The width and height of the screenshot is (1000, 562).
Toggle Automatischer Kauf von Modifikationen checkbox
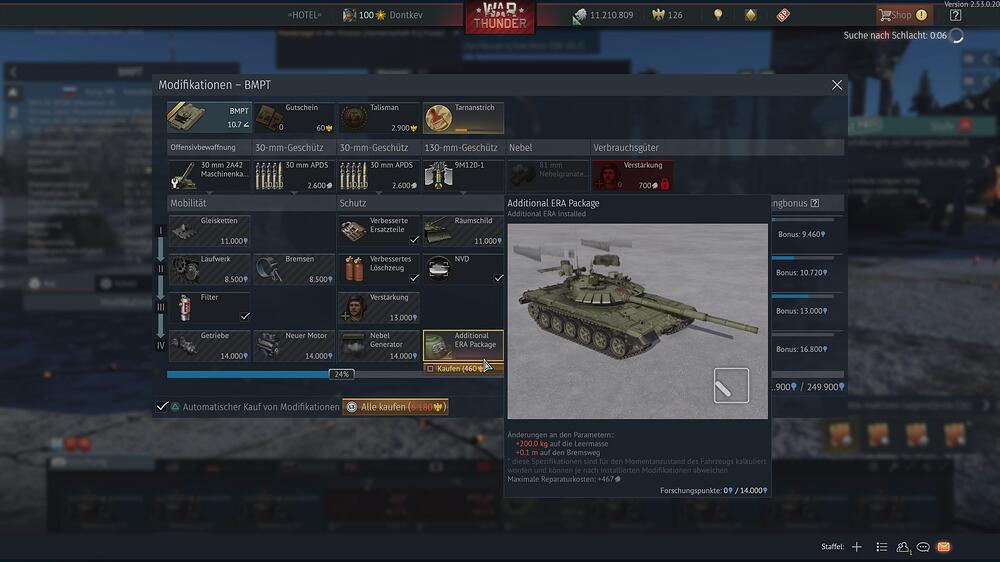click(162, 406)
